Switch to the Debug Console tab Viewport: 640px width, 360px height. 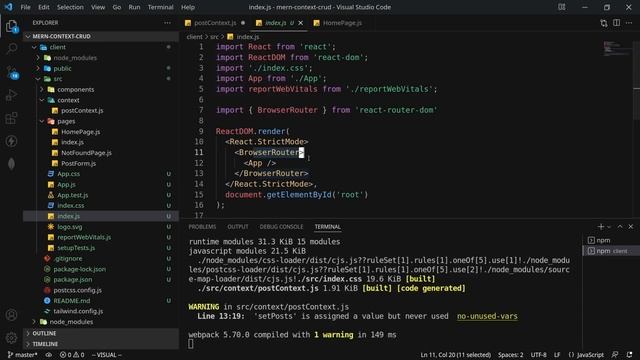click(x=281, y=227)
